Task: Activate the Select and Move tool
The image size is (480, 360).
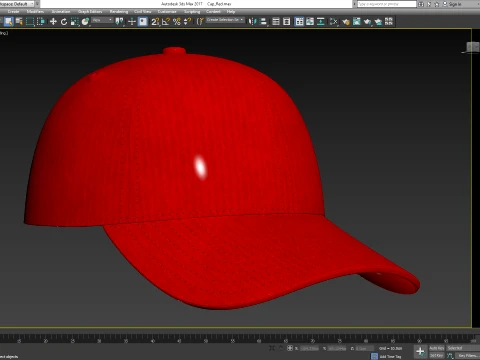Action: (x=53, y=22)
